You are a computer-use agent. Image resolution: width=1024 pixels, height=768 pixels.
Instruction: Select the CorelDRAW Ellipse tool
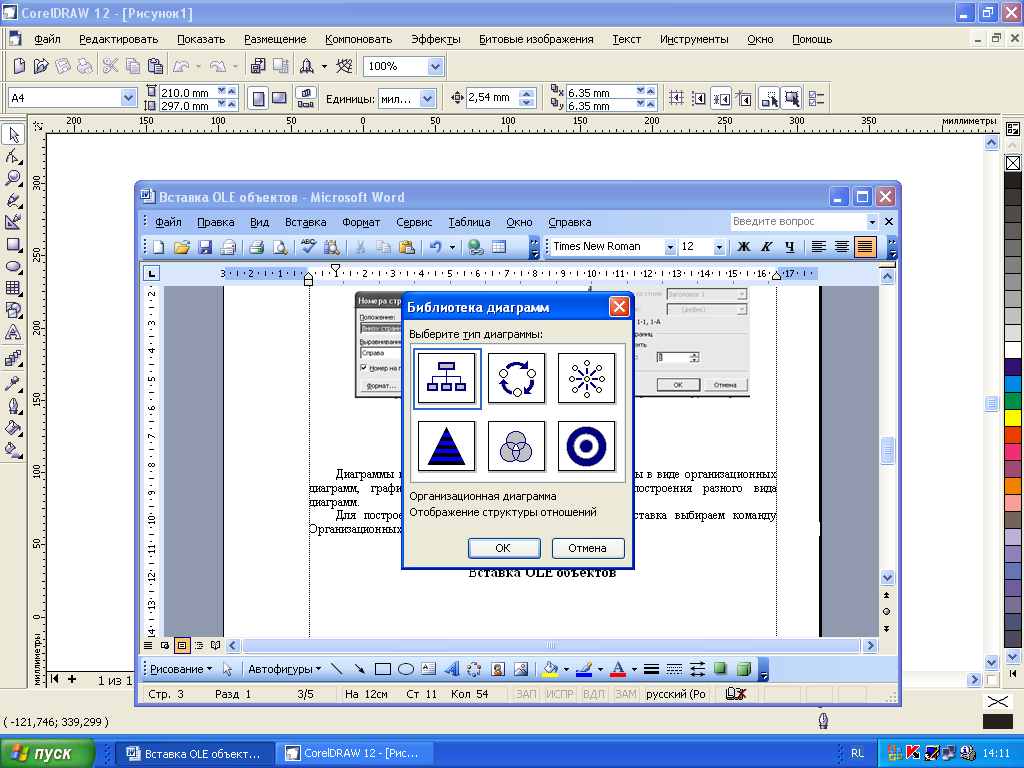pos(13,266)
